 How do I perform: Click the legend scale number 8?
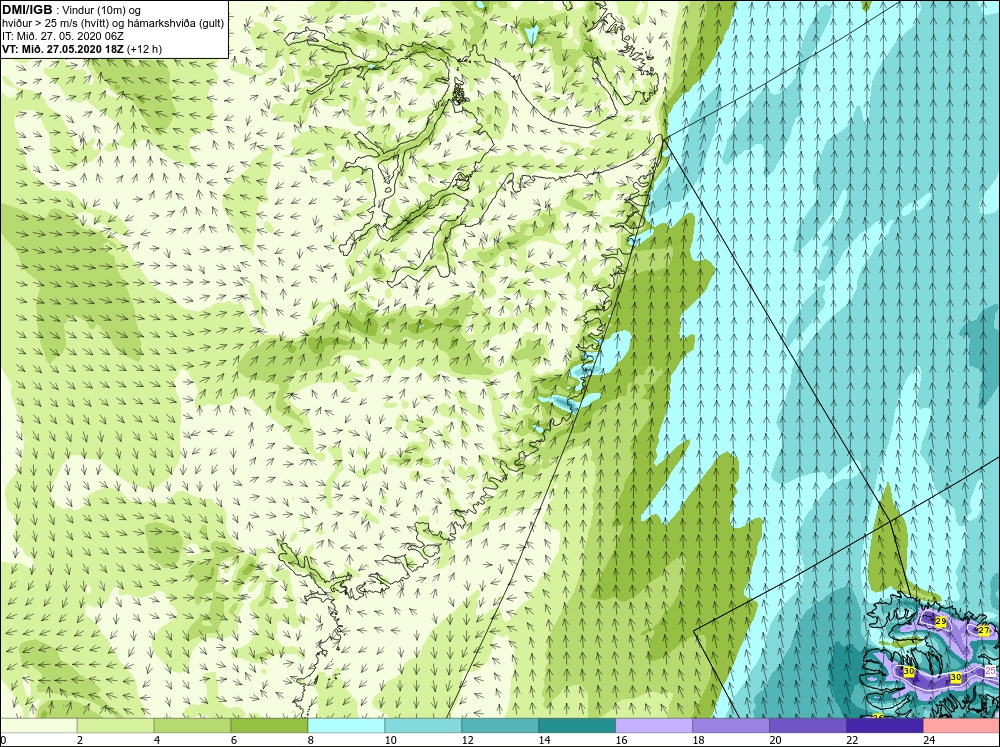[x=311, y=740]
